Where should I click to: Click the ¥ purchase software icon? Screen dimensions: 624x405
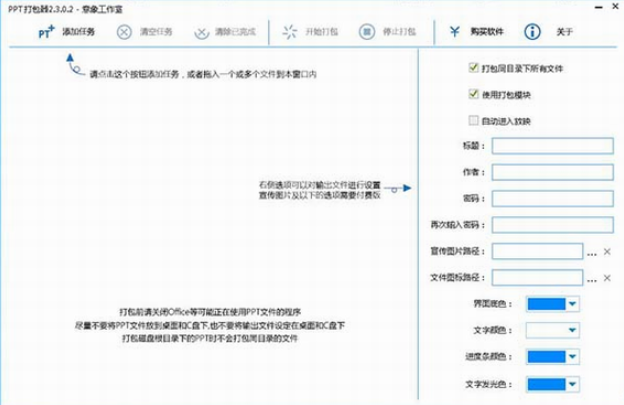point(454,31)
